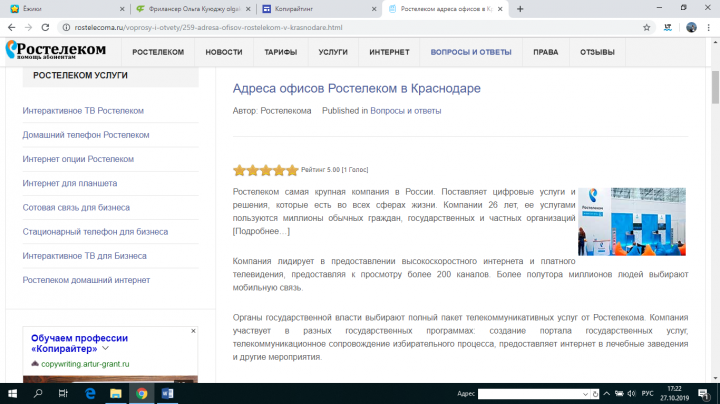Close the copywriting ad banner
Viewport: 720px width, 404px height.
click(x=193, y=331)
